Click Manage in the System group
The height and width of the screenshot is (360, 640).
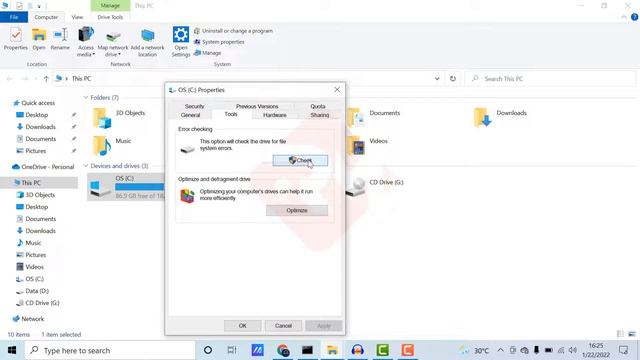[x=207, y=53]
